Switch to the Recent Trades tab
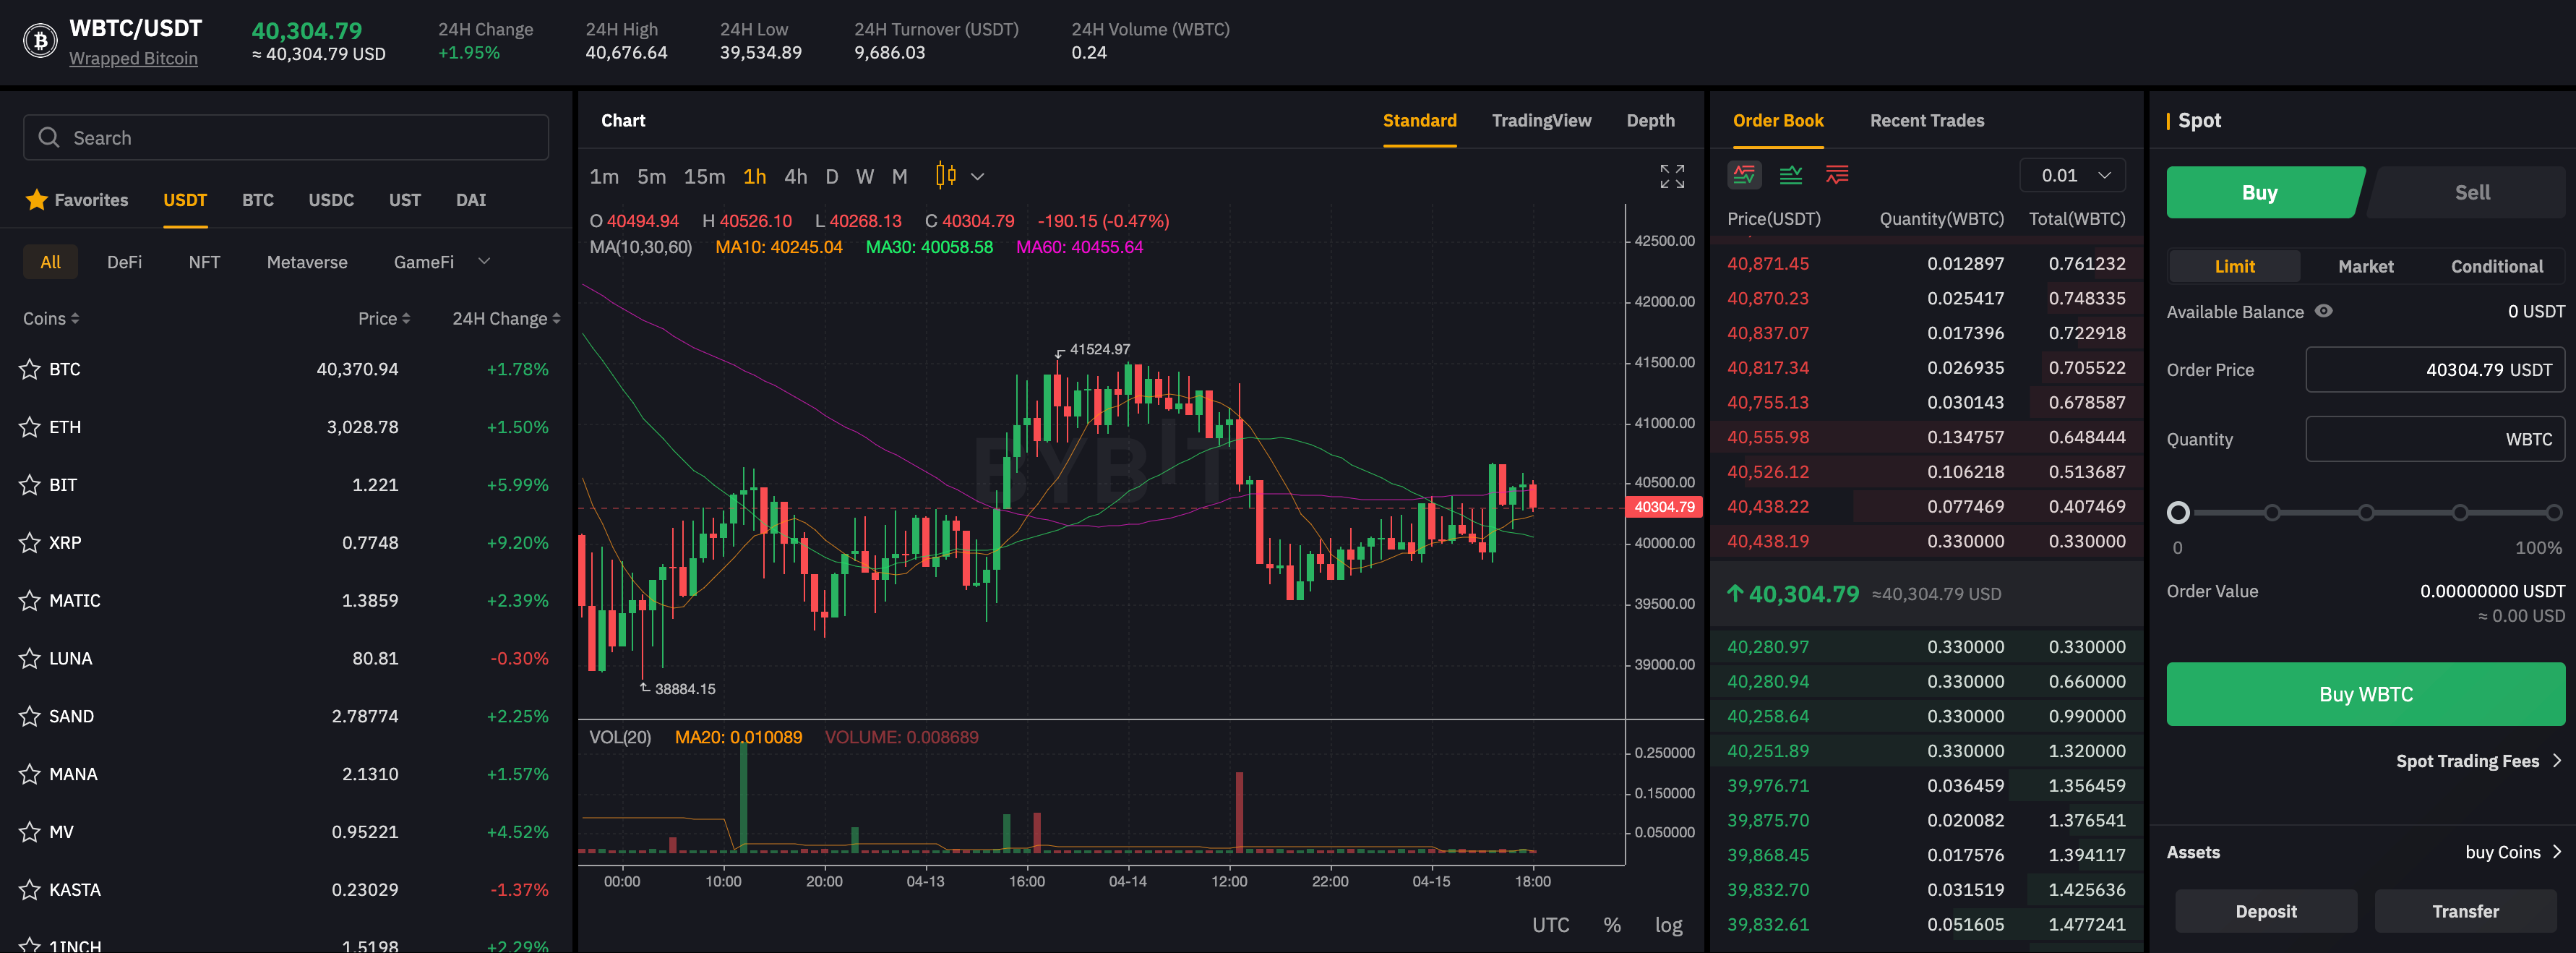Image resolution: width=2576 pixels, height=953 pixels. [x=1926, y=121]
